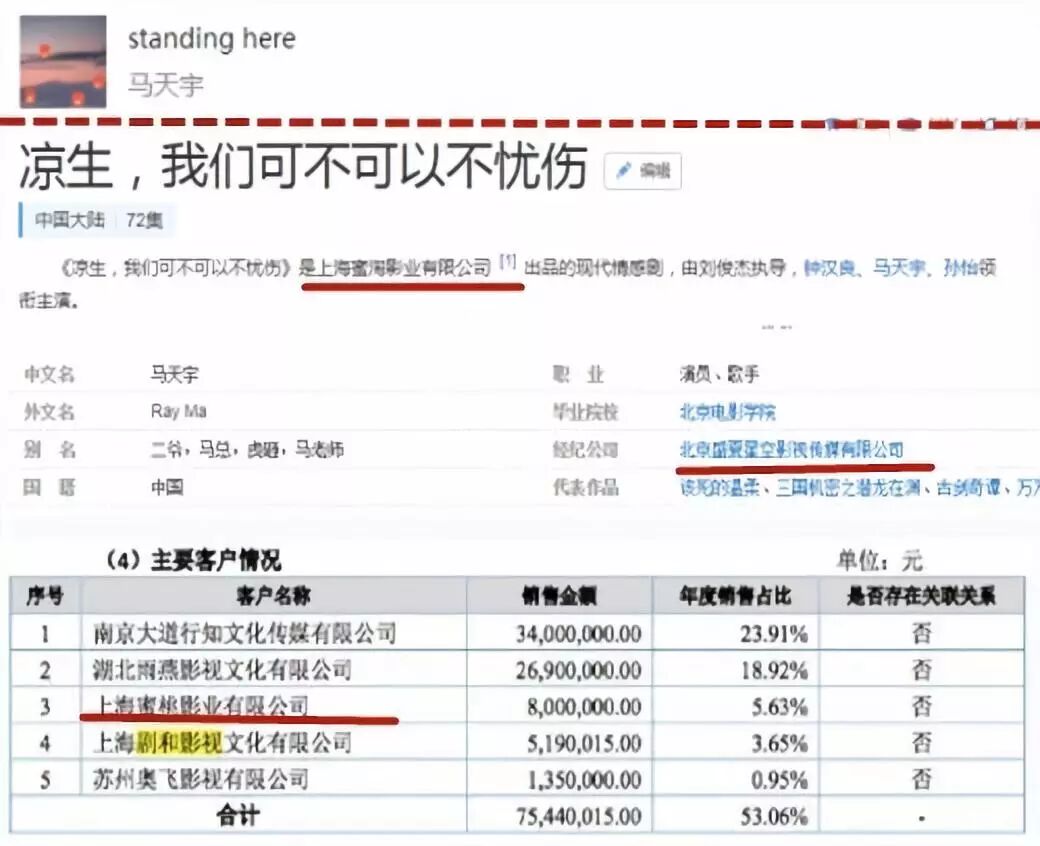1040x846 pixels.
Task: Open the 三国机密之潜龙在渊 link
Action: [848, 488]
